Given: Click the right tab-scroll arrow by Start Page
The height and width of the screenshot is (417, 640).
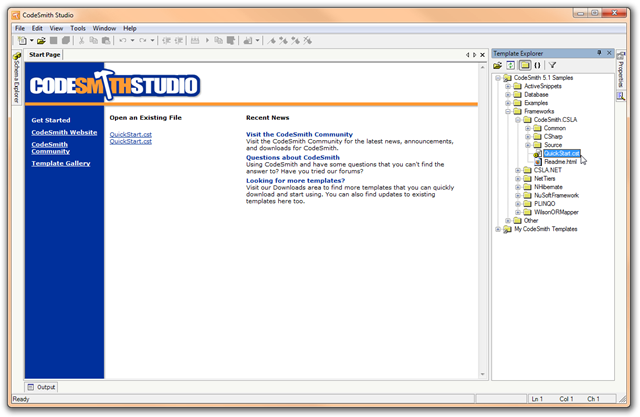Looking at the screenshot, I should click(x=474, y=55).
